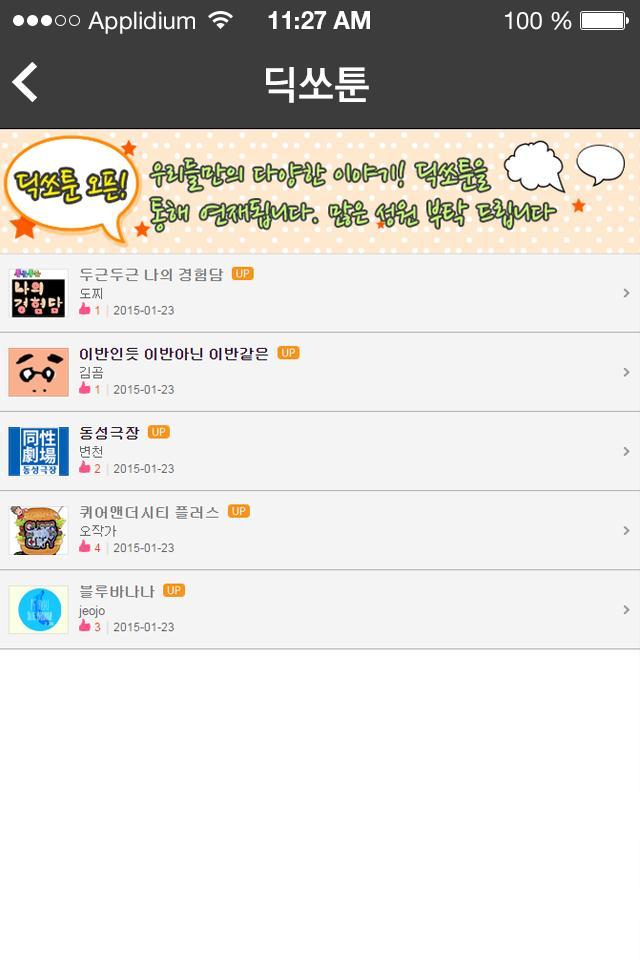Open the 이반인듯 이반아닌 이반같은 title
Image resolution: width=640 pixels, height=960 pixels.
174,354
